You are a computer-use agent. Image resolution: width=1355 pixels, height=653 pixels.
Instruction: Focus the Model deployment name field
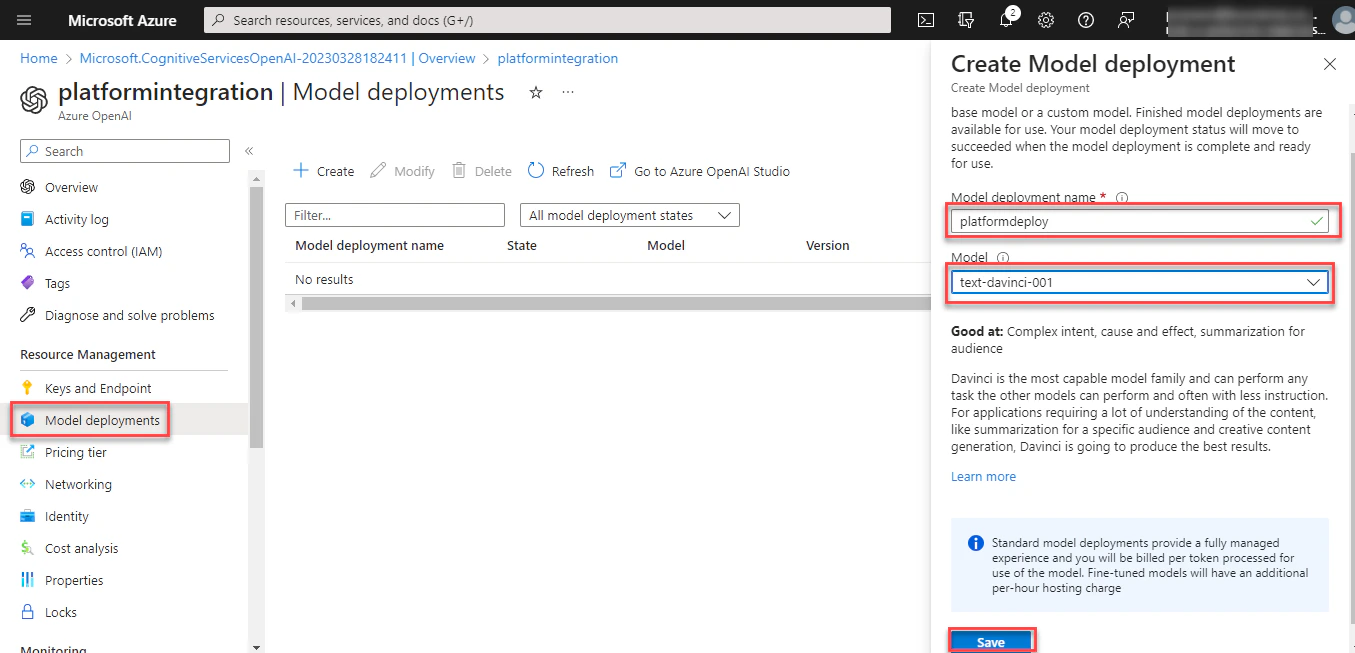(x=1139, y=222)
